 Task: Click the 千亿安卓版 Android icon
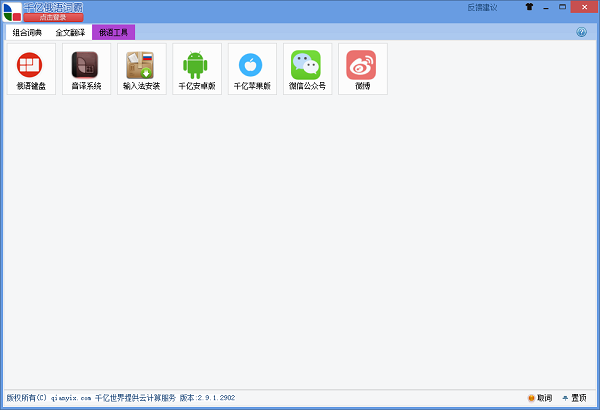click(x=197, y=68)
